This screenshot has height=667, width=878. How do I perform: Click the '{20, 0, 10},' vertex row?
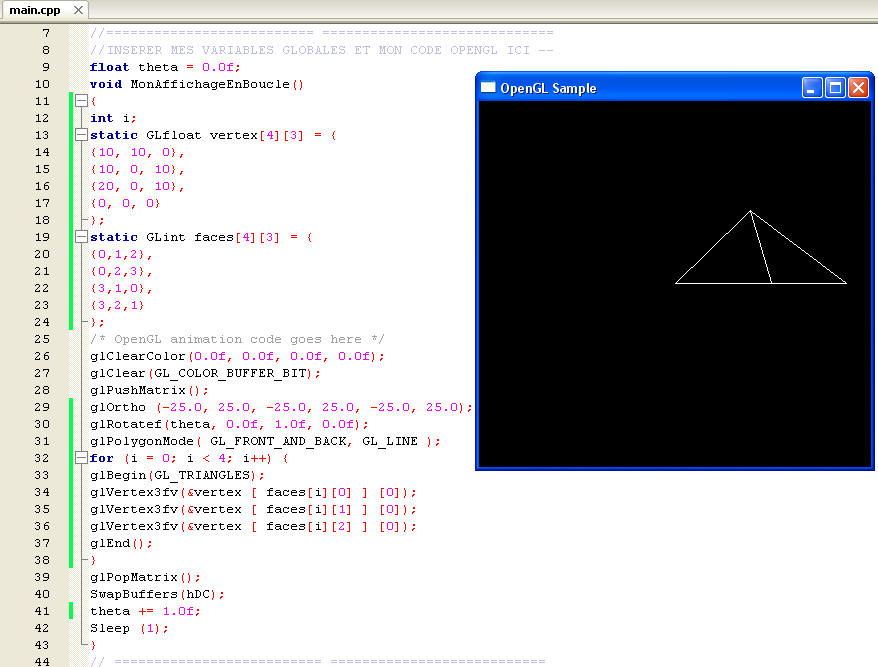coord(137,186)
